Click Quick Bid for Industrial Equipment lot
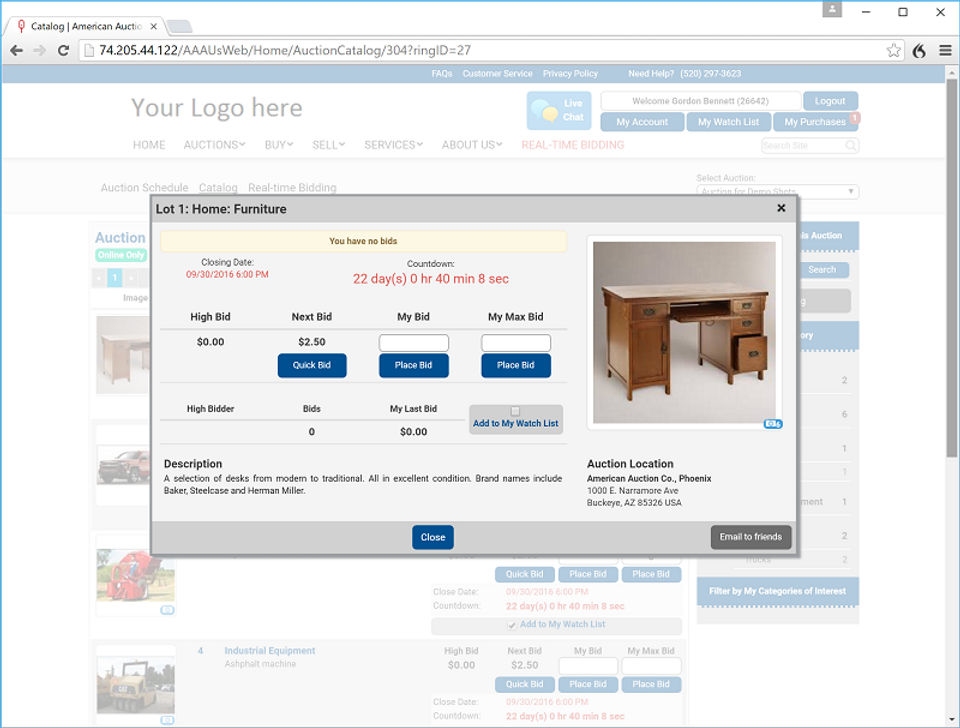 [524, 684]
